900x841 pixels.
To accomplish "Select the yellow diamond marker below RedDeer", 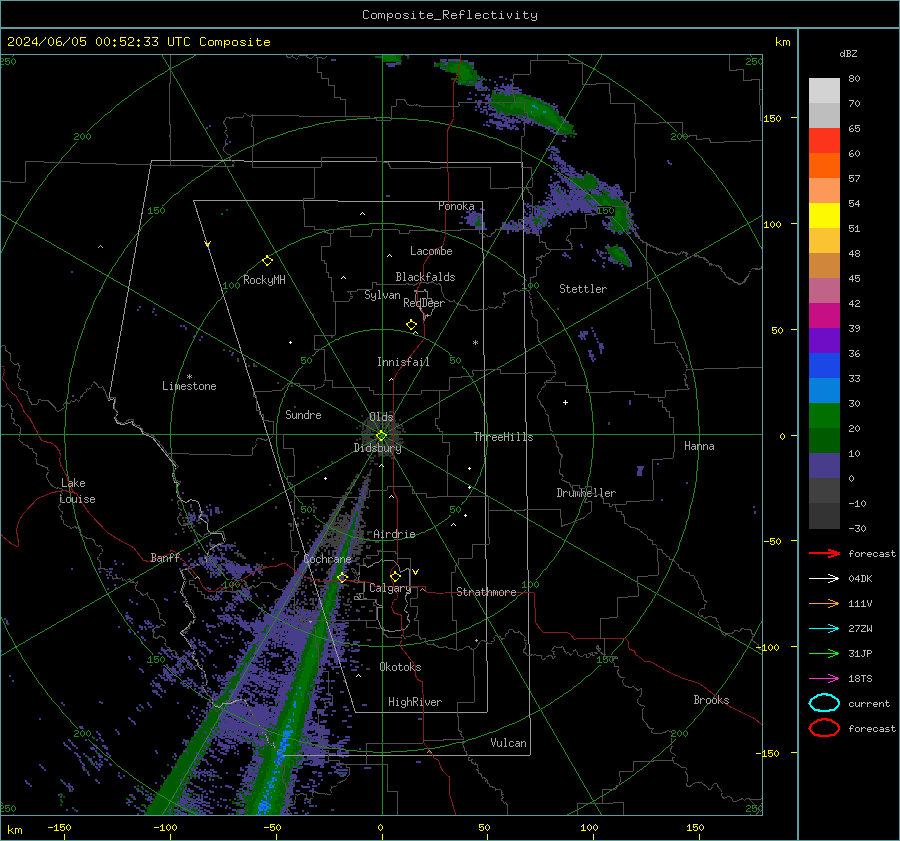I will pos(411,325).
